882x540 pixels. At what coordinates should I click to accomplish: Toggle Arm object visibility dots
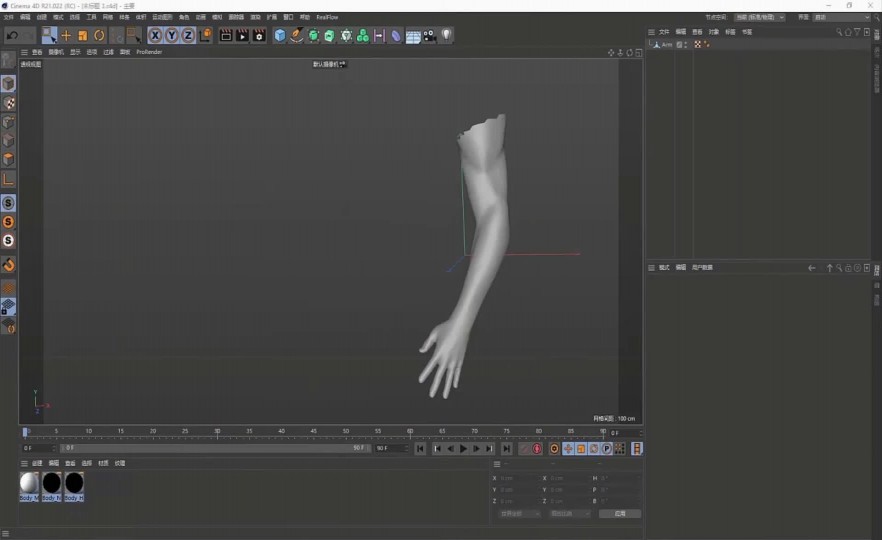pyautogui.click(x=686, y=44)
